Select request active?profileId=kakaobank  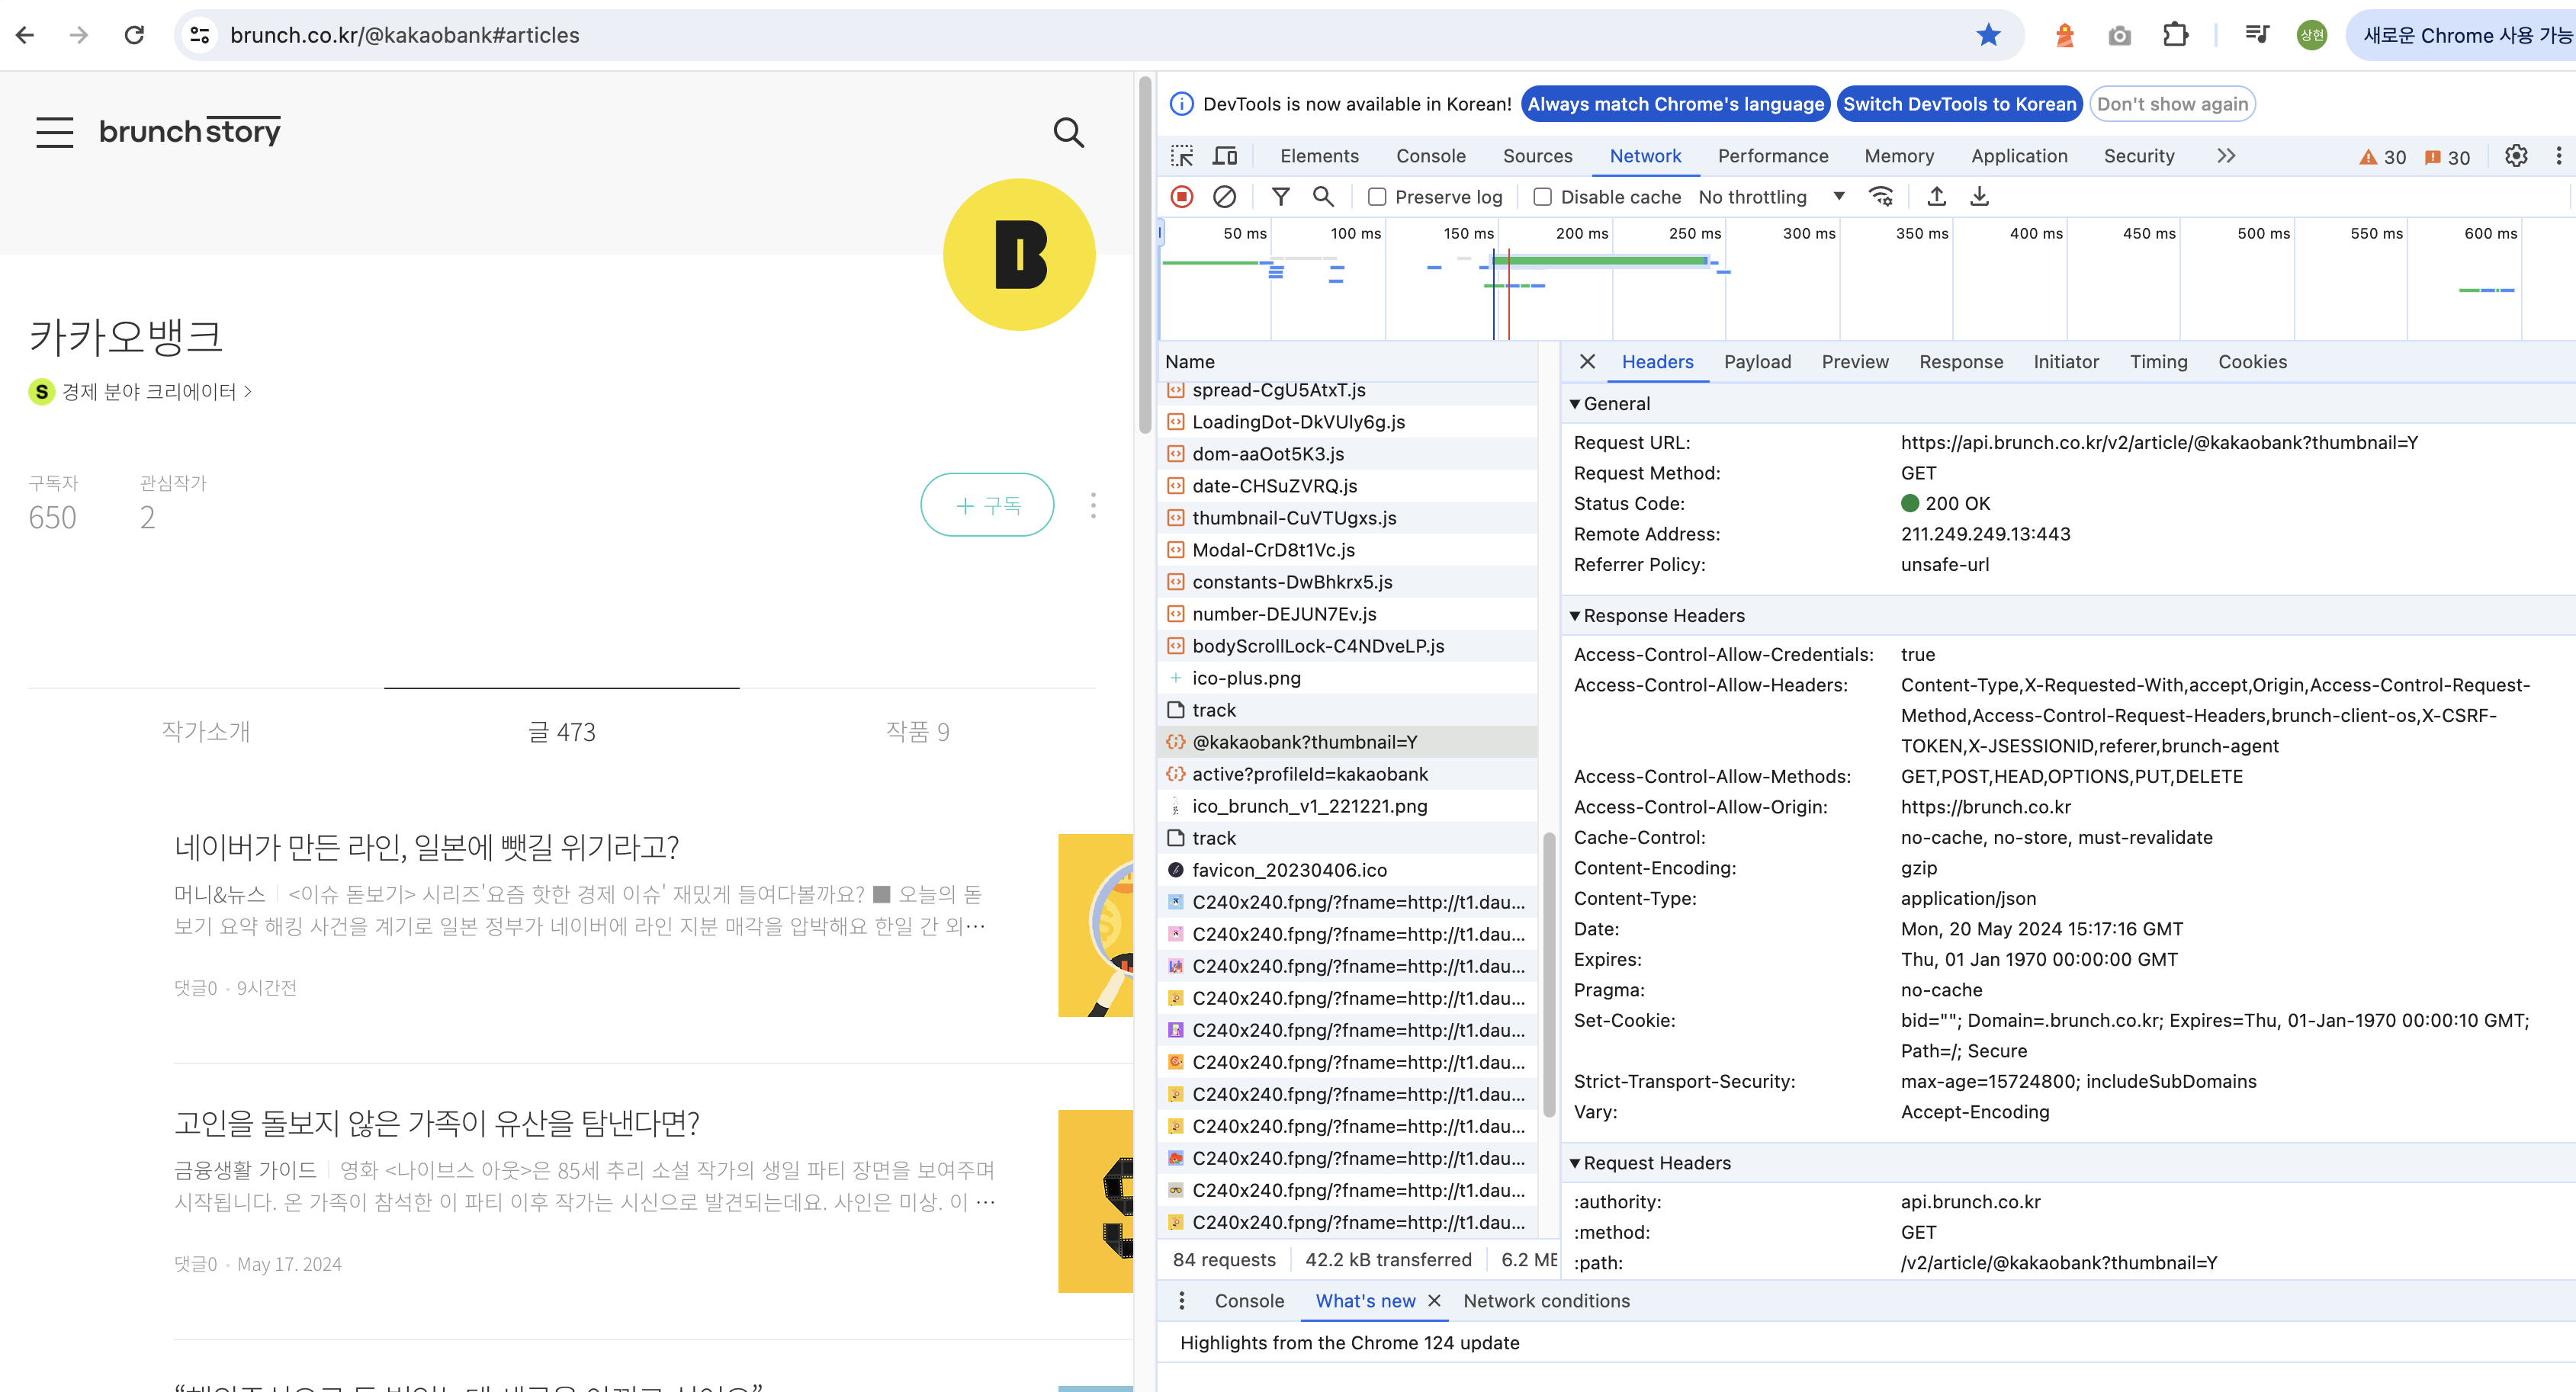click(x=1348, y=774)
